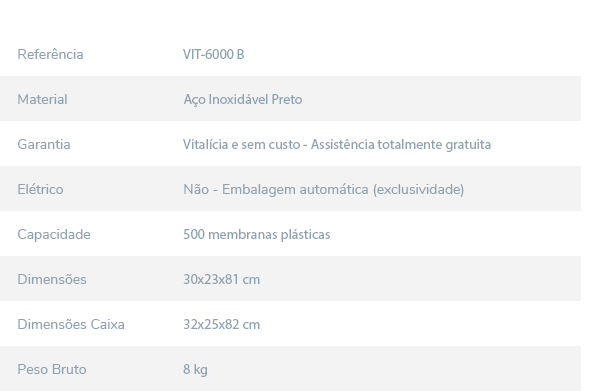Click the Dimensões row label
The width and height of the screenshot is (615, 391).
[x=52, y=279]
